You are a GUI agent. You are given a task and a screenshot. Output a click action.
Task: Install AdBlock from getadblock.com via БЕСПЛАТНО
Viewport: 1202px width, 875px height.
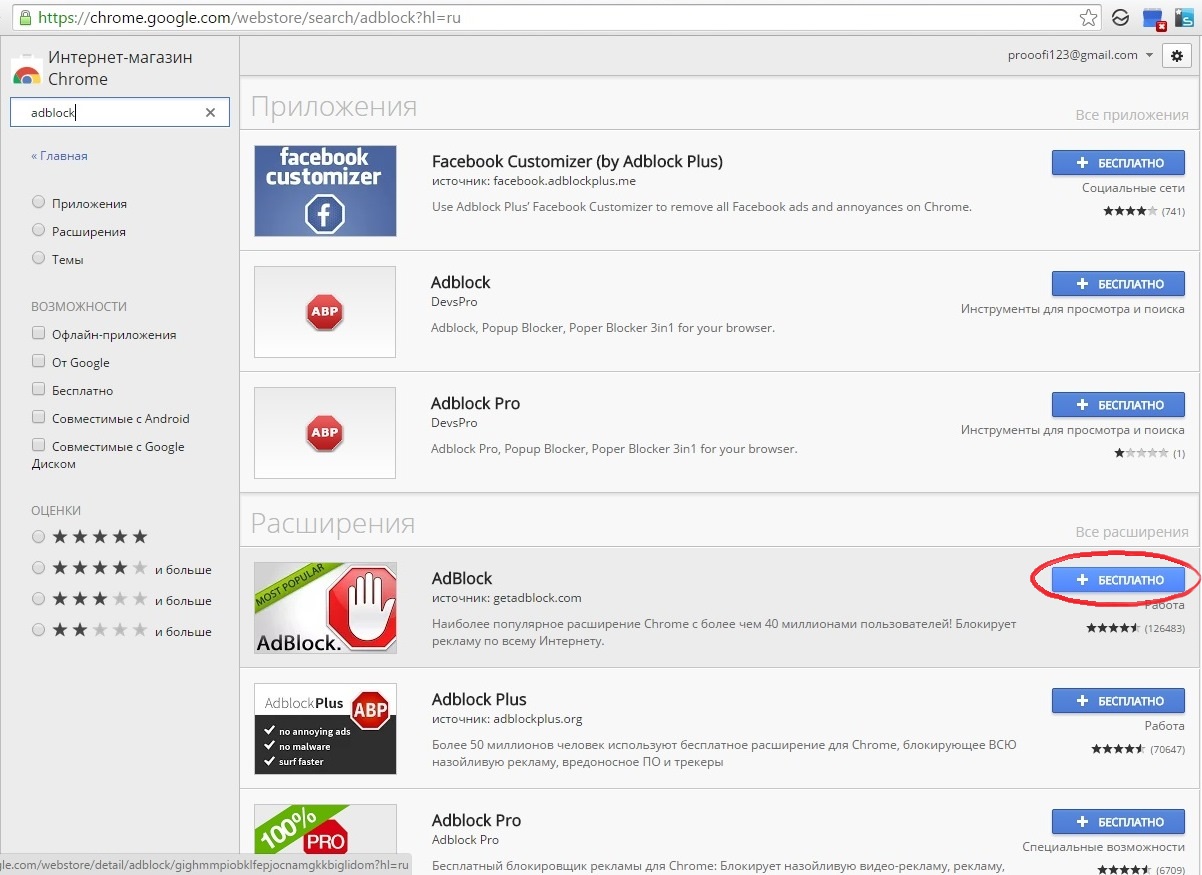1118,580
